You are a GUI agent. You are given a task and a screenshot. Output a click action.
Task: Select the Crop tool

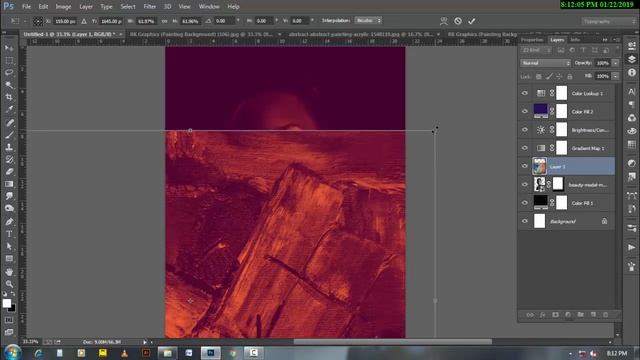(9, 97)
